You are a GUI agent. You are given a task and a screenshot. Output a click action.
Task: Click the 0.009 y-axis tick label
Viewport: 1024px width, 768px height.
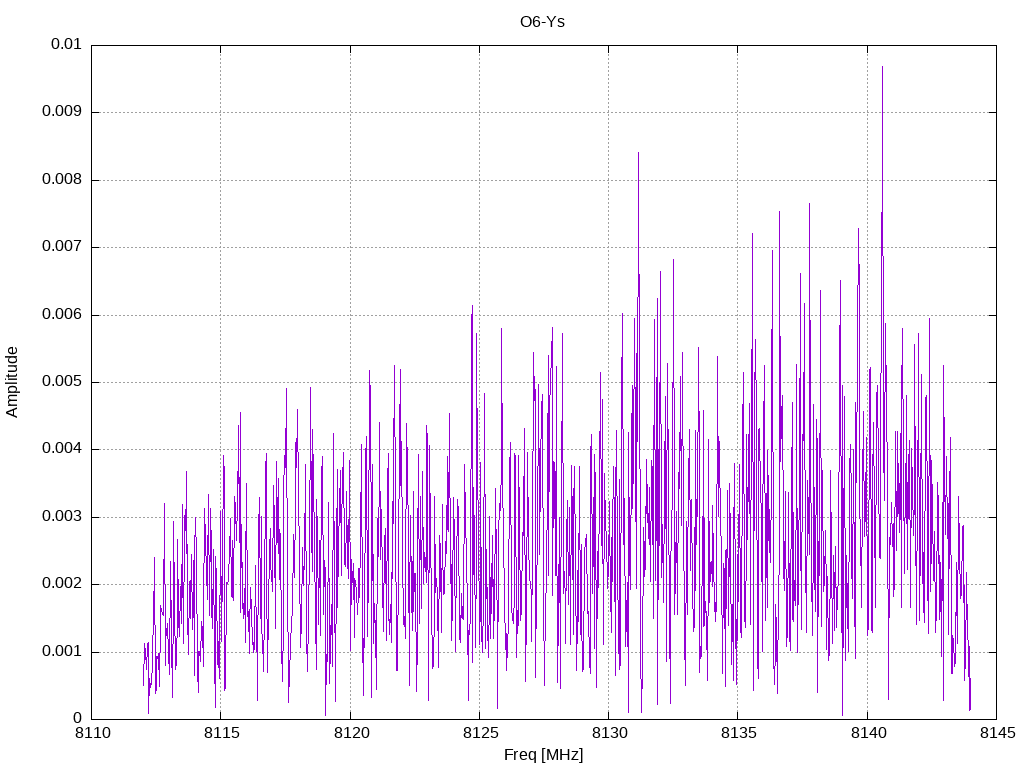pos(62,112)
